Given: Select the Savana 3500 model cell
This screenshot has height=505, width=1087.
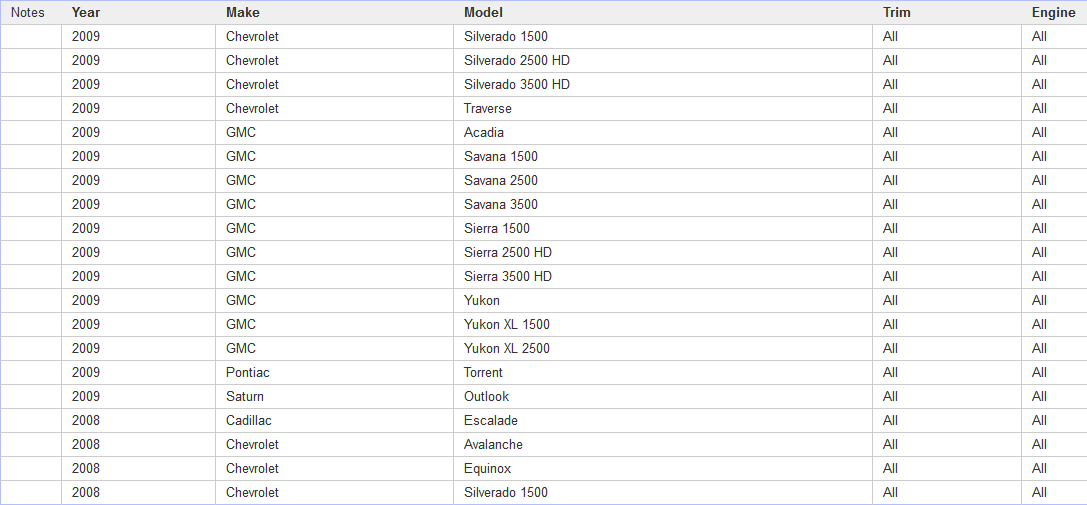Looking at the screenshot, I should click(x=663, y=205).
